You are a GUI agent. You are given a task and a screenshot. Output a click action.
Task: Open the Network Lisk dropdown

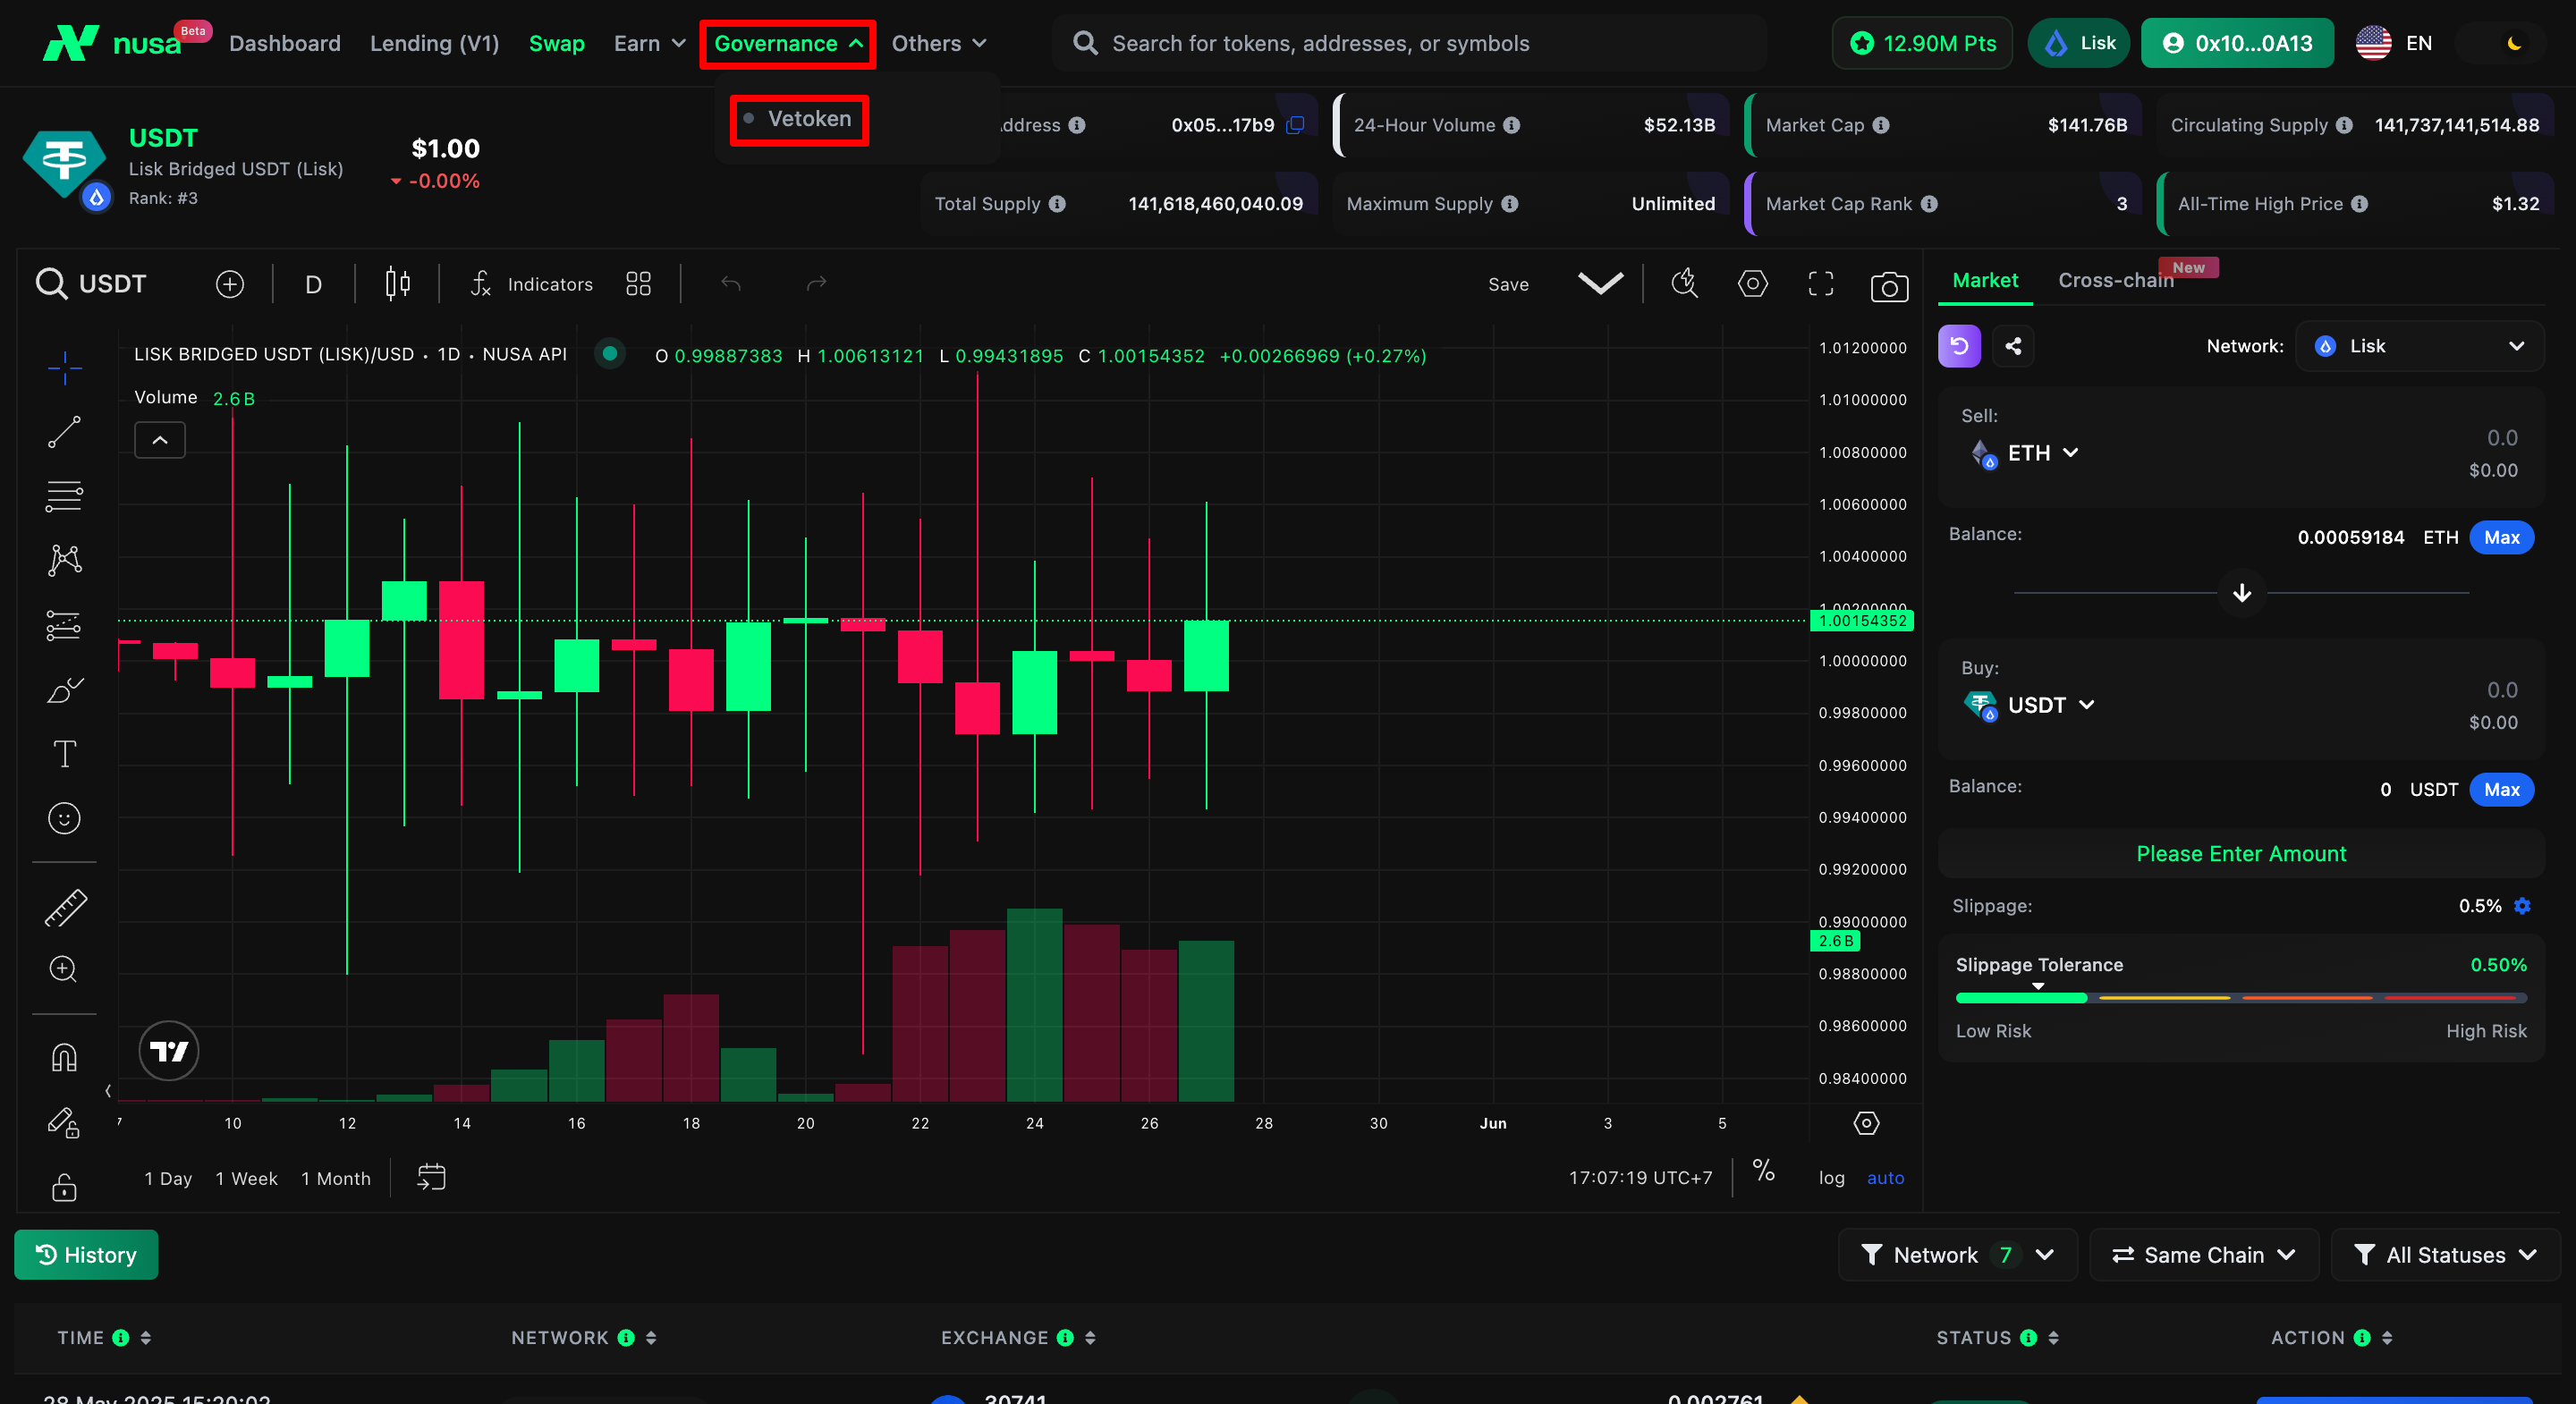[2419, 346]
